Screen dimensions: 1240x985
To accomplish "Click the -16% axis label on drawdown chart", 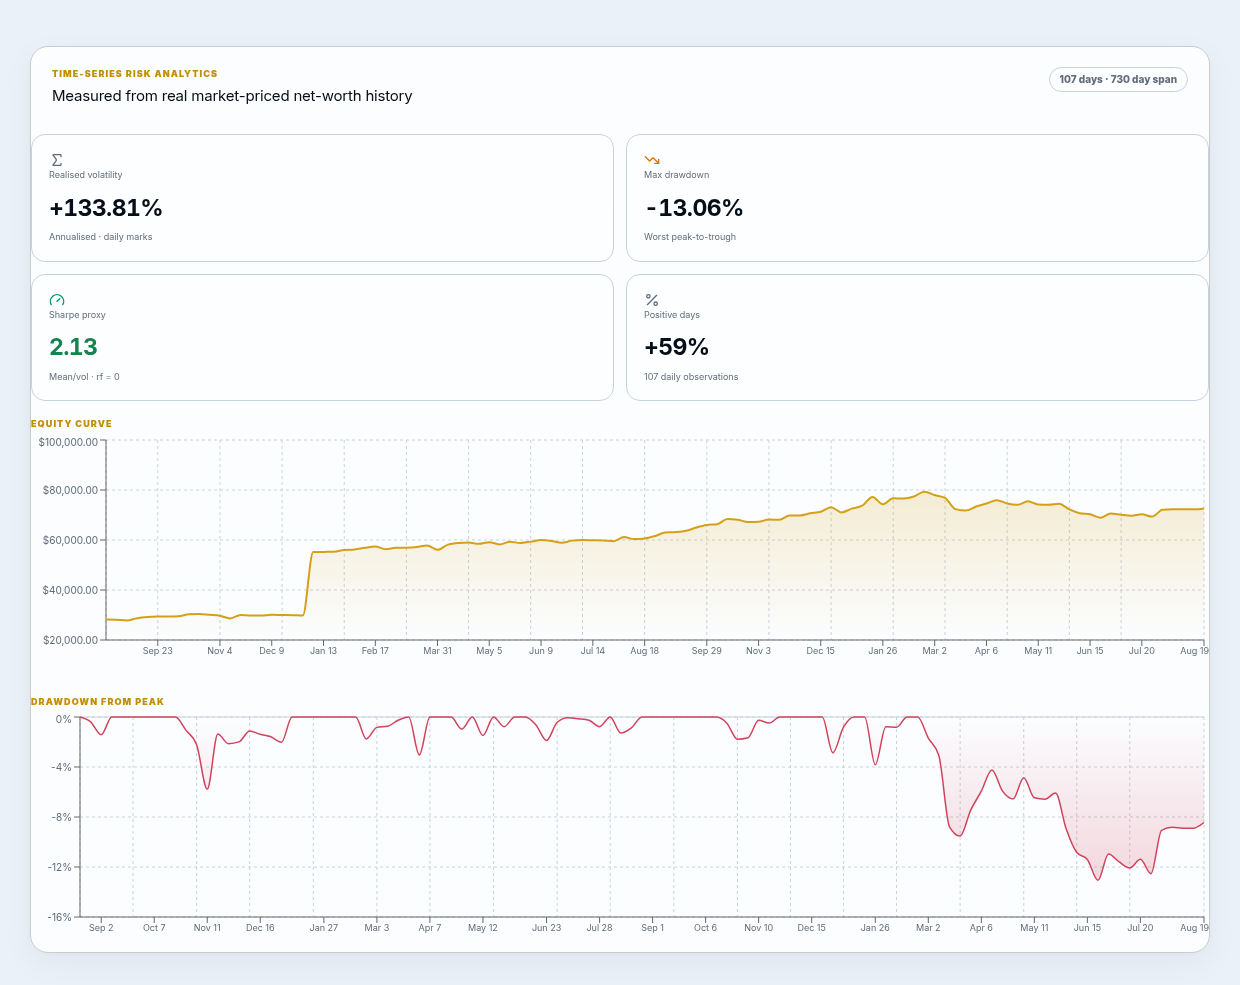I will [60, 917].
